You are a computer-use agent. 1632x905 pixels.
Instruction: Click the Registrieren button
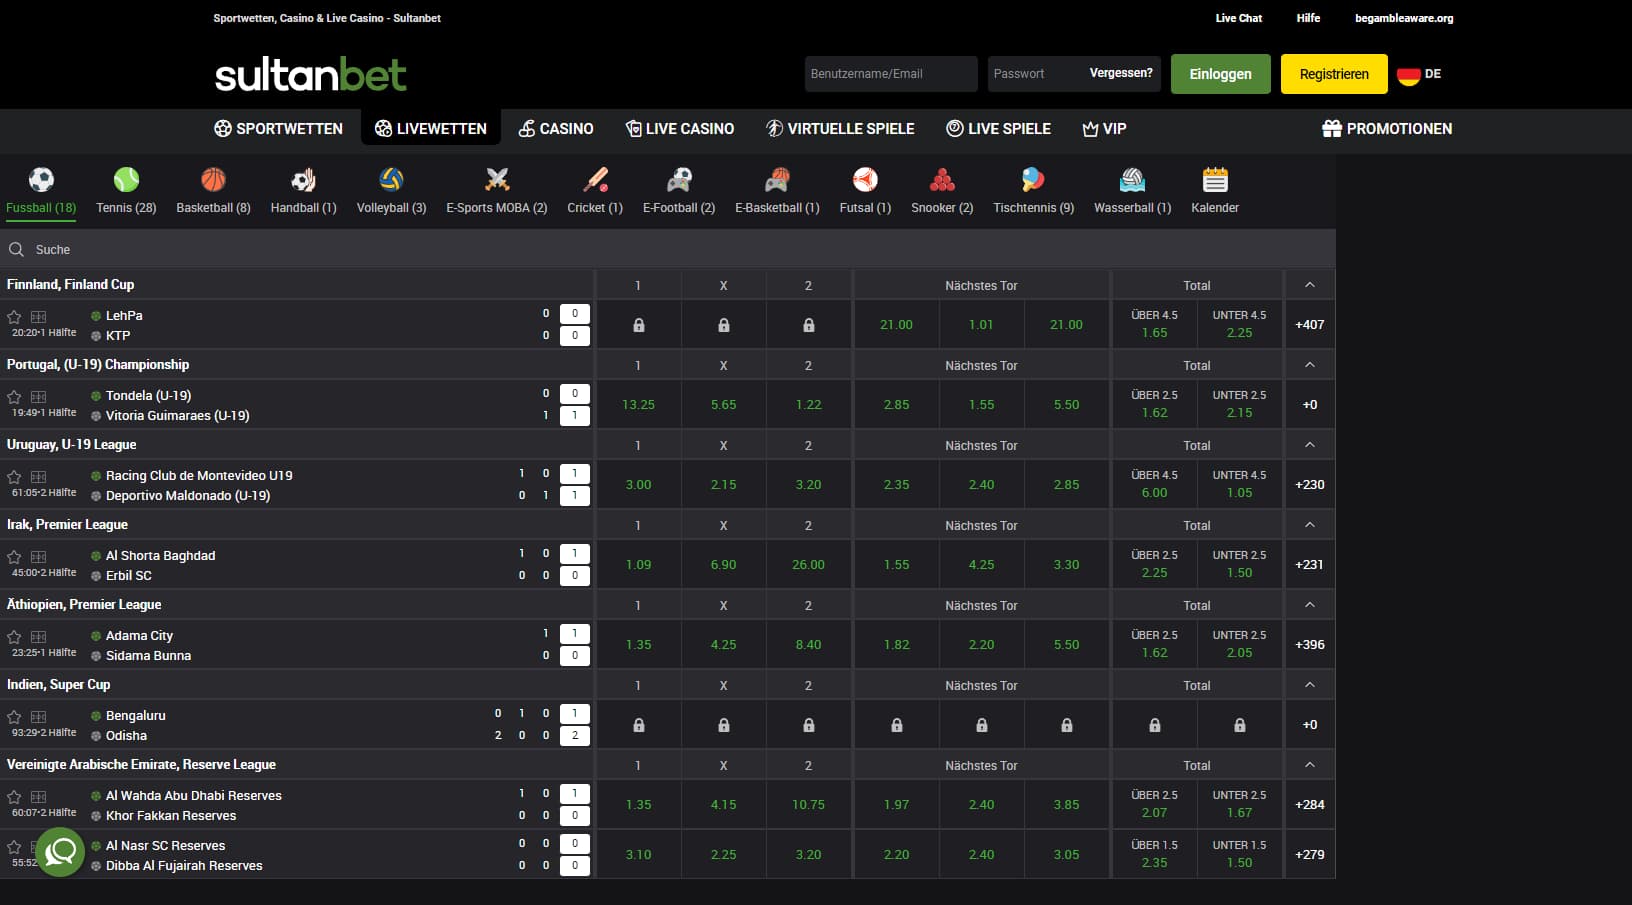coord(1334,74)
